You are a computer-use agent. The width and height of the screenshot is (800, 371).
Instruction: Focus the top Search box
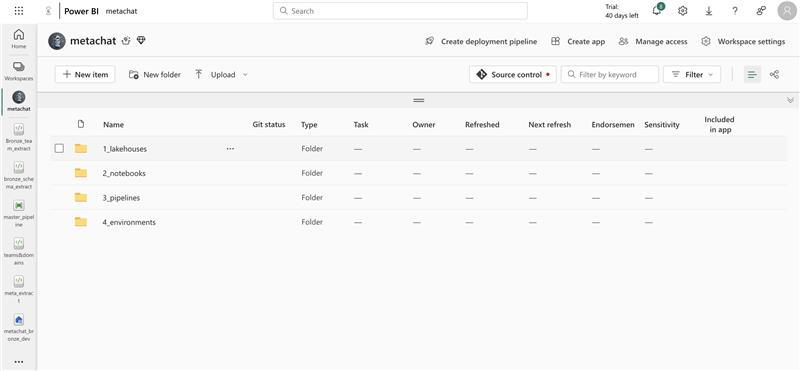point(401,11)
